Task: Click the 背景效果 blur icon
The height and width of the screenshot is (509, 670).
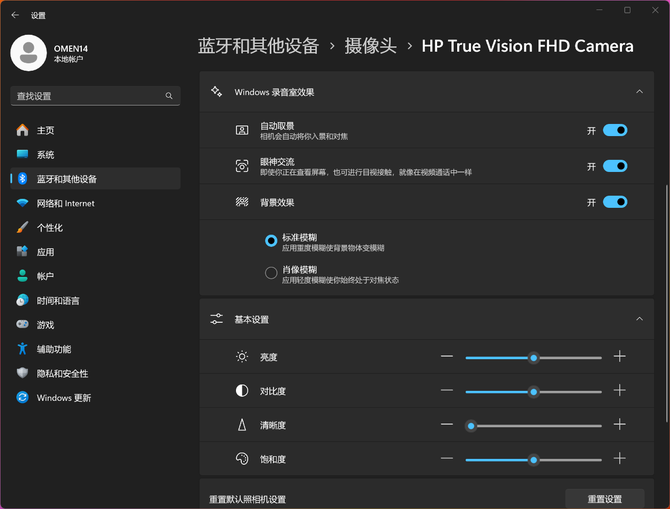Action: tap(242, 202)
